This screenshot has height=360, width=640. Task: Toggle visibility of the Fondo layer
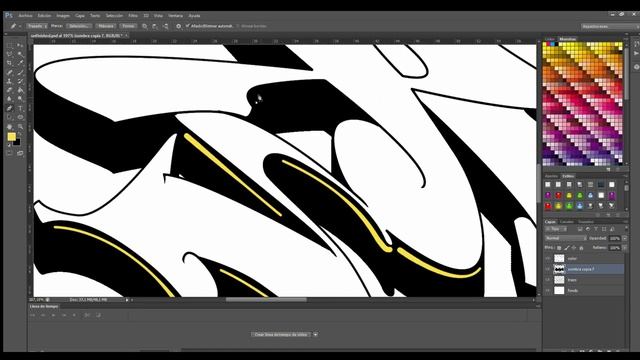point(547,290)
